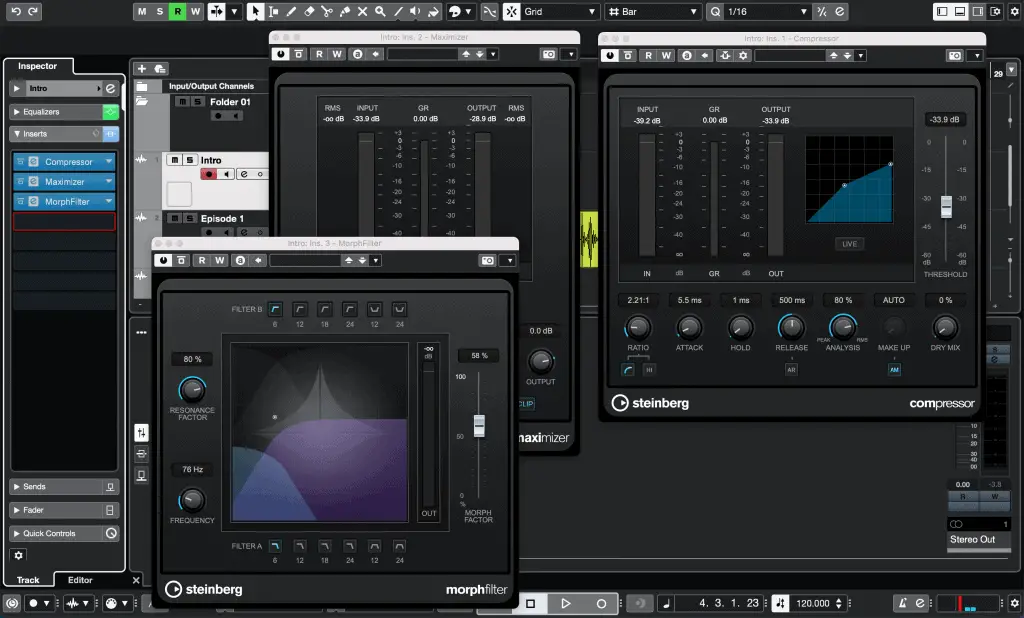Click Iterative Quantize icon next to 1/16
This screenshot has height=618, width=1024.
[x=822, y=11]
